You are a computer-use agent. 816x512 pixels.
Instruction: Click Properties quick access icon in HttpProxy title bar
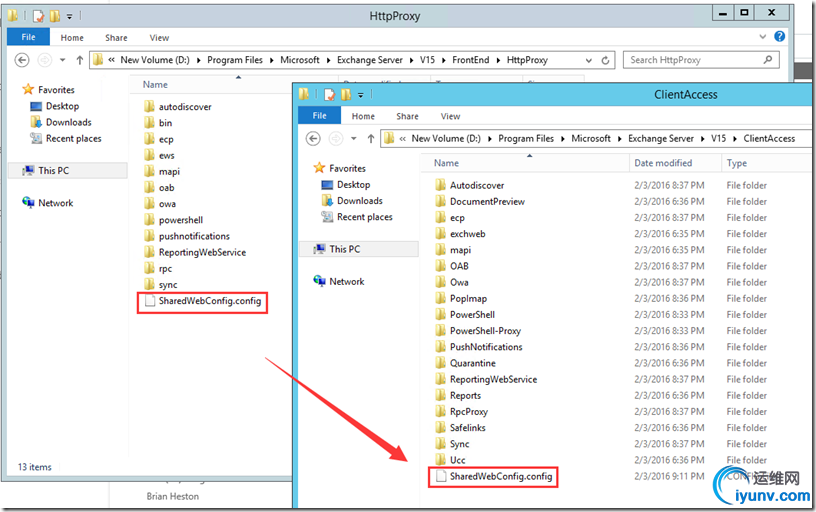39,16
